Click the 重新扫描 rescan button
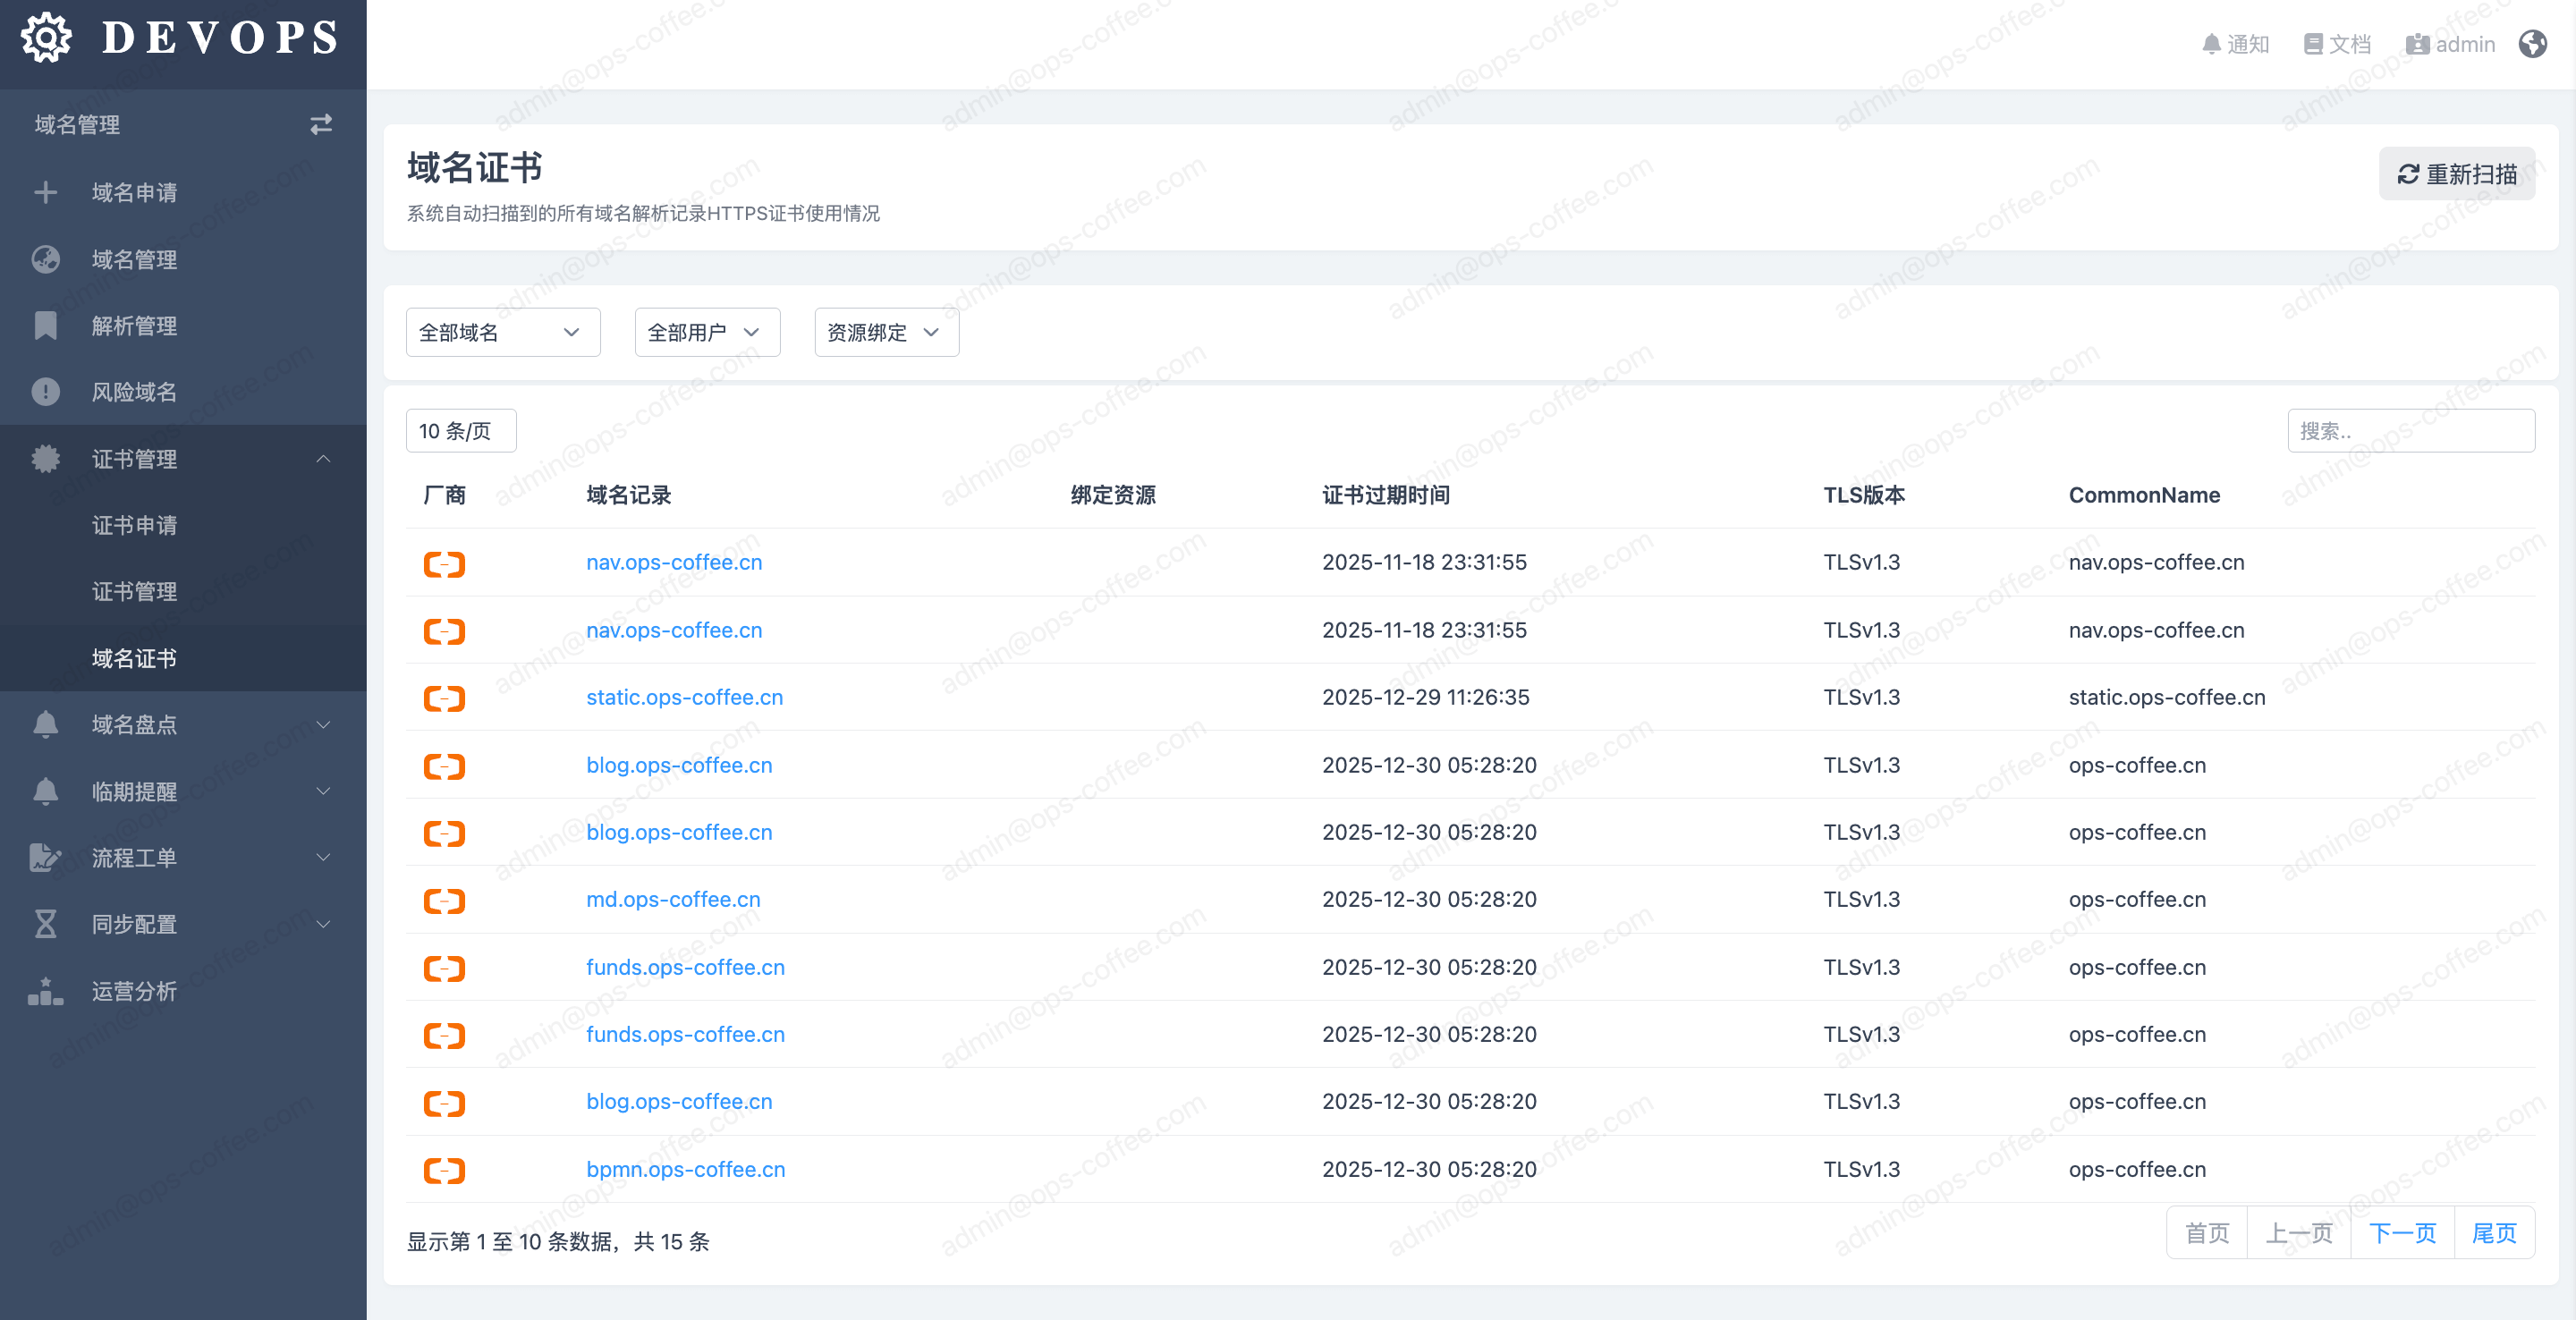 tap(2456, 174)
